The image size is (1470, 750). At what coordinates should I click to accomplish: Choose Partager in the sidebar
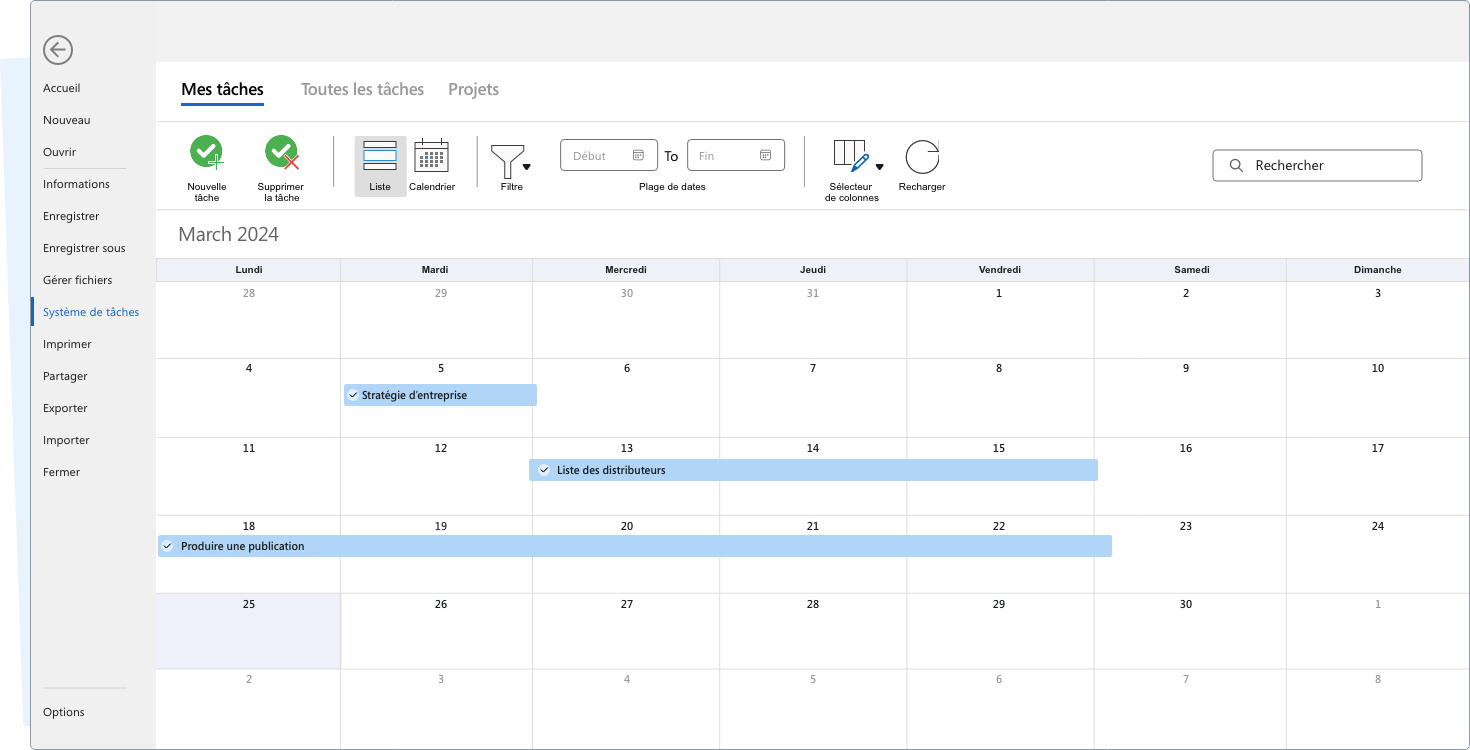65,376
